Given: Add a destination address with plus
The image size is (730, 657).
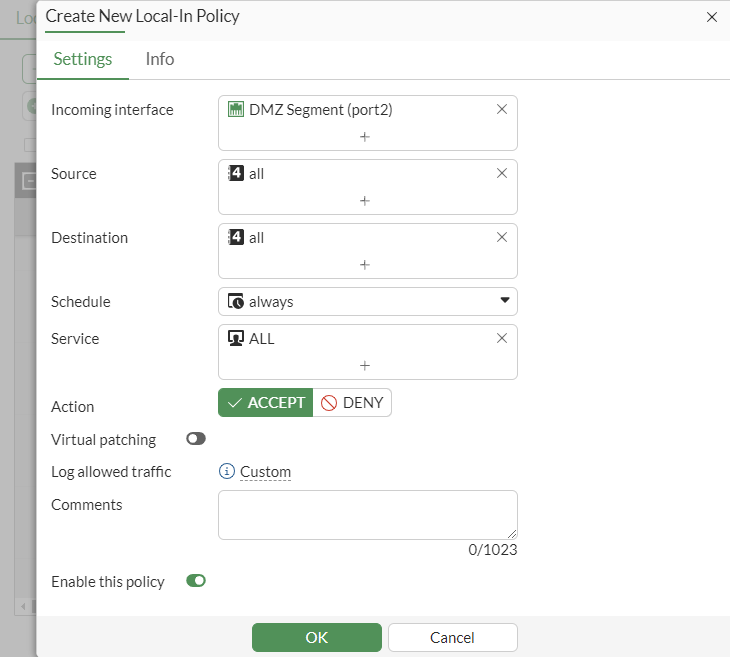Looking at the screenshot, I should [365, 264].
